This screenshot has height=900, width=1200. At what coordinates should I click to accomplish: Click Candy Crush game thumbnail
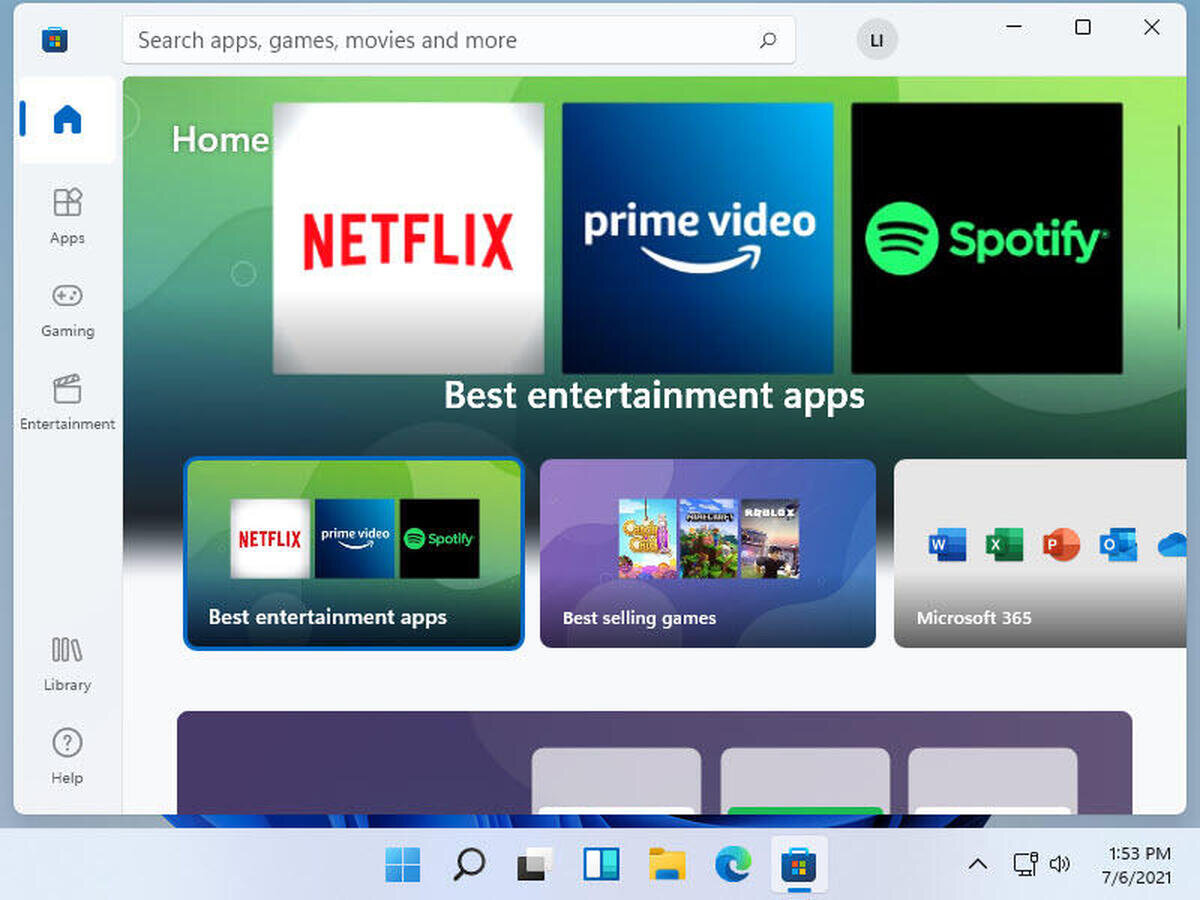click(647, 539)
